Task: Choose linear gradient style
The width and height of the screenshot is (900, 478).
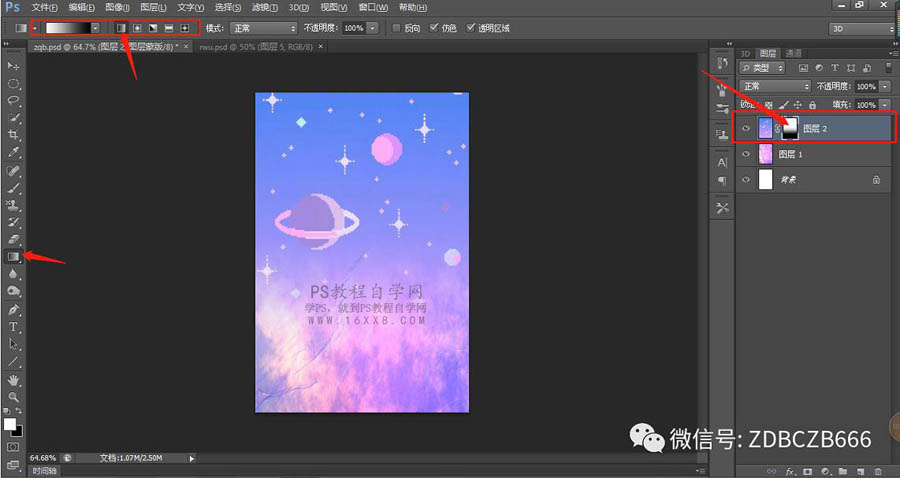Action: click(x=121, y=28)
